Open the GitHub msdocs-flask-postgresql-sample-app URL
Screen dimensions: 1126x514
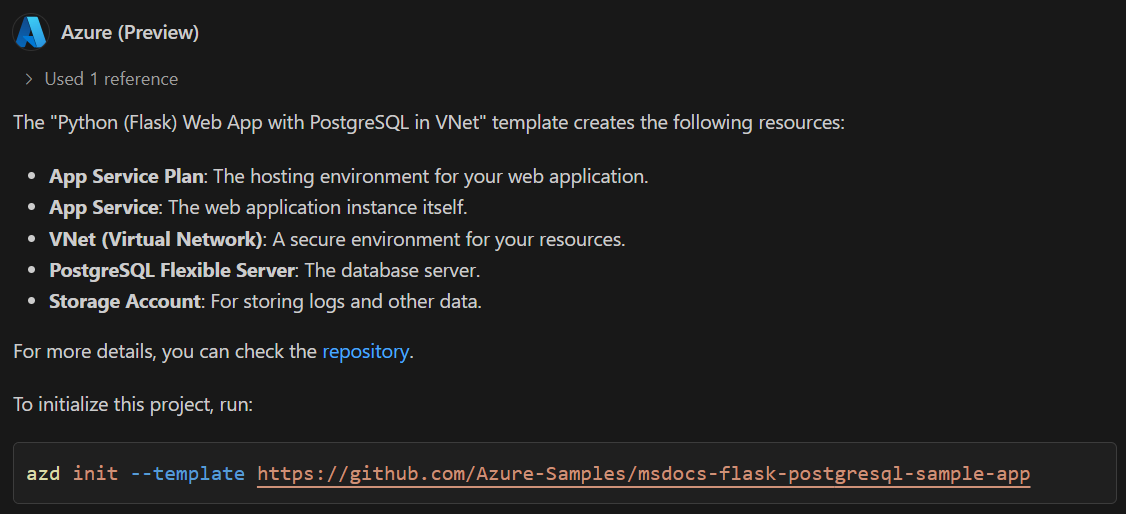coord(643,473)
